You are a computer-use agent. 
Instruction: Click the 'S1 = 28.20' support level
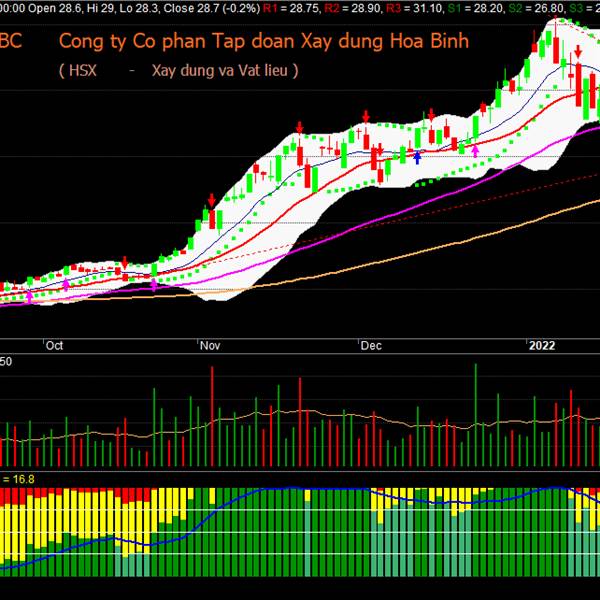pos(476,8)
